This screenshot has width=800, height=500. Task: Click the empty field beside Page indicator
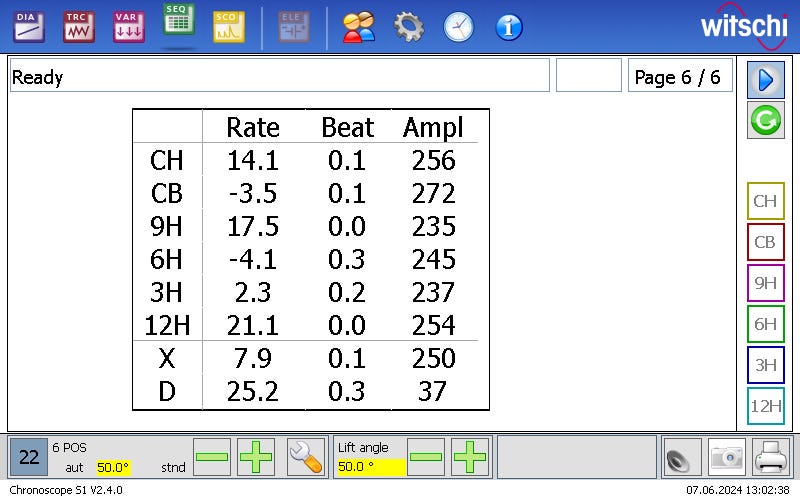589,75
